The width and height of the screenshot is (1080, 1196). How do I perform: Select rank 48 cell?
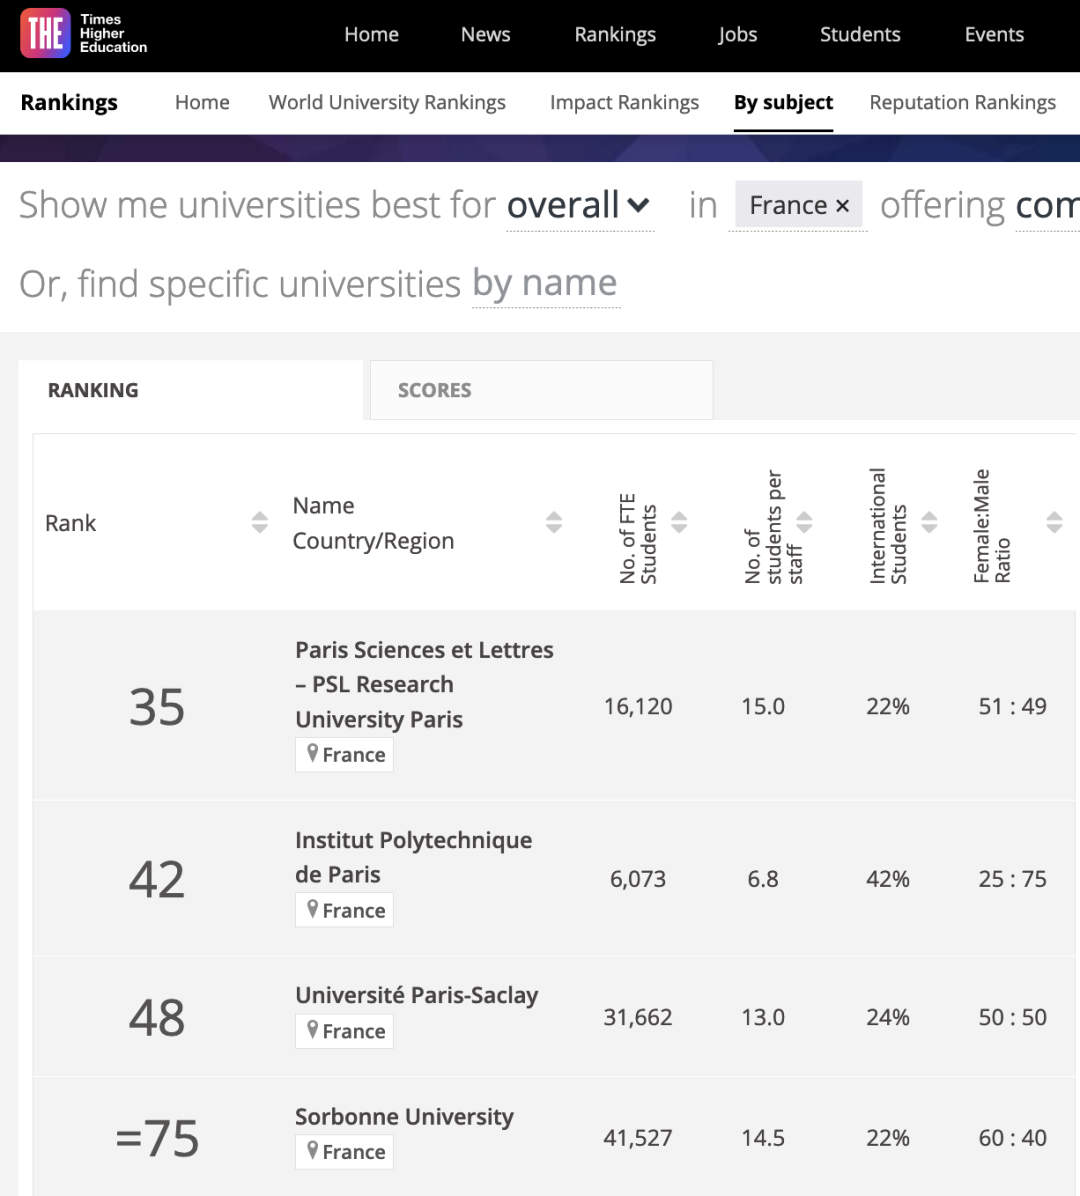(156, 1017)
